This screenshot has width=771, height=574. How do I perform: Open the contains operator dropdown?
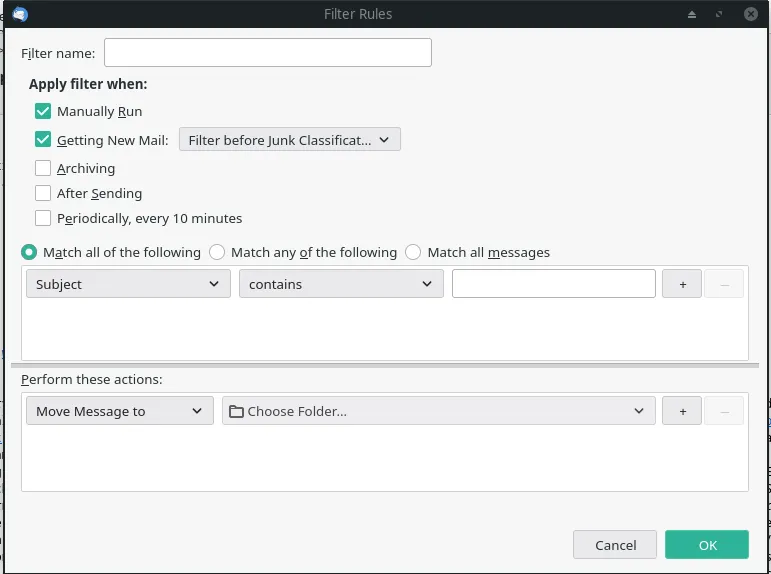pos(340,284)
